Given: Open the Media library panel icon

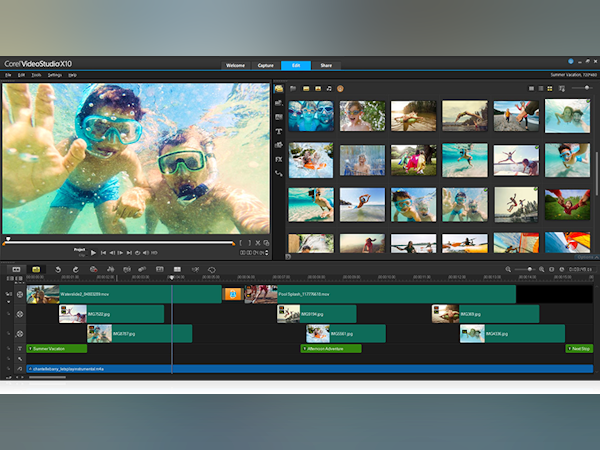Looking at the screenshot, I should click(279, 89).
